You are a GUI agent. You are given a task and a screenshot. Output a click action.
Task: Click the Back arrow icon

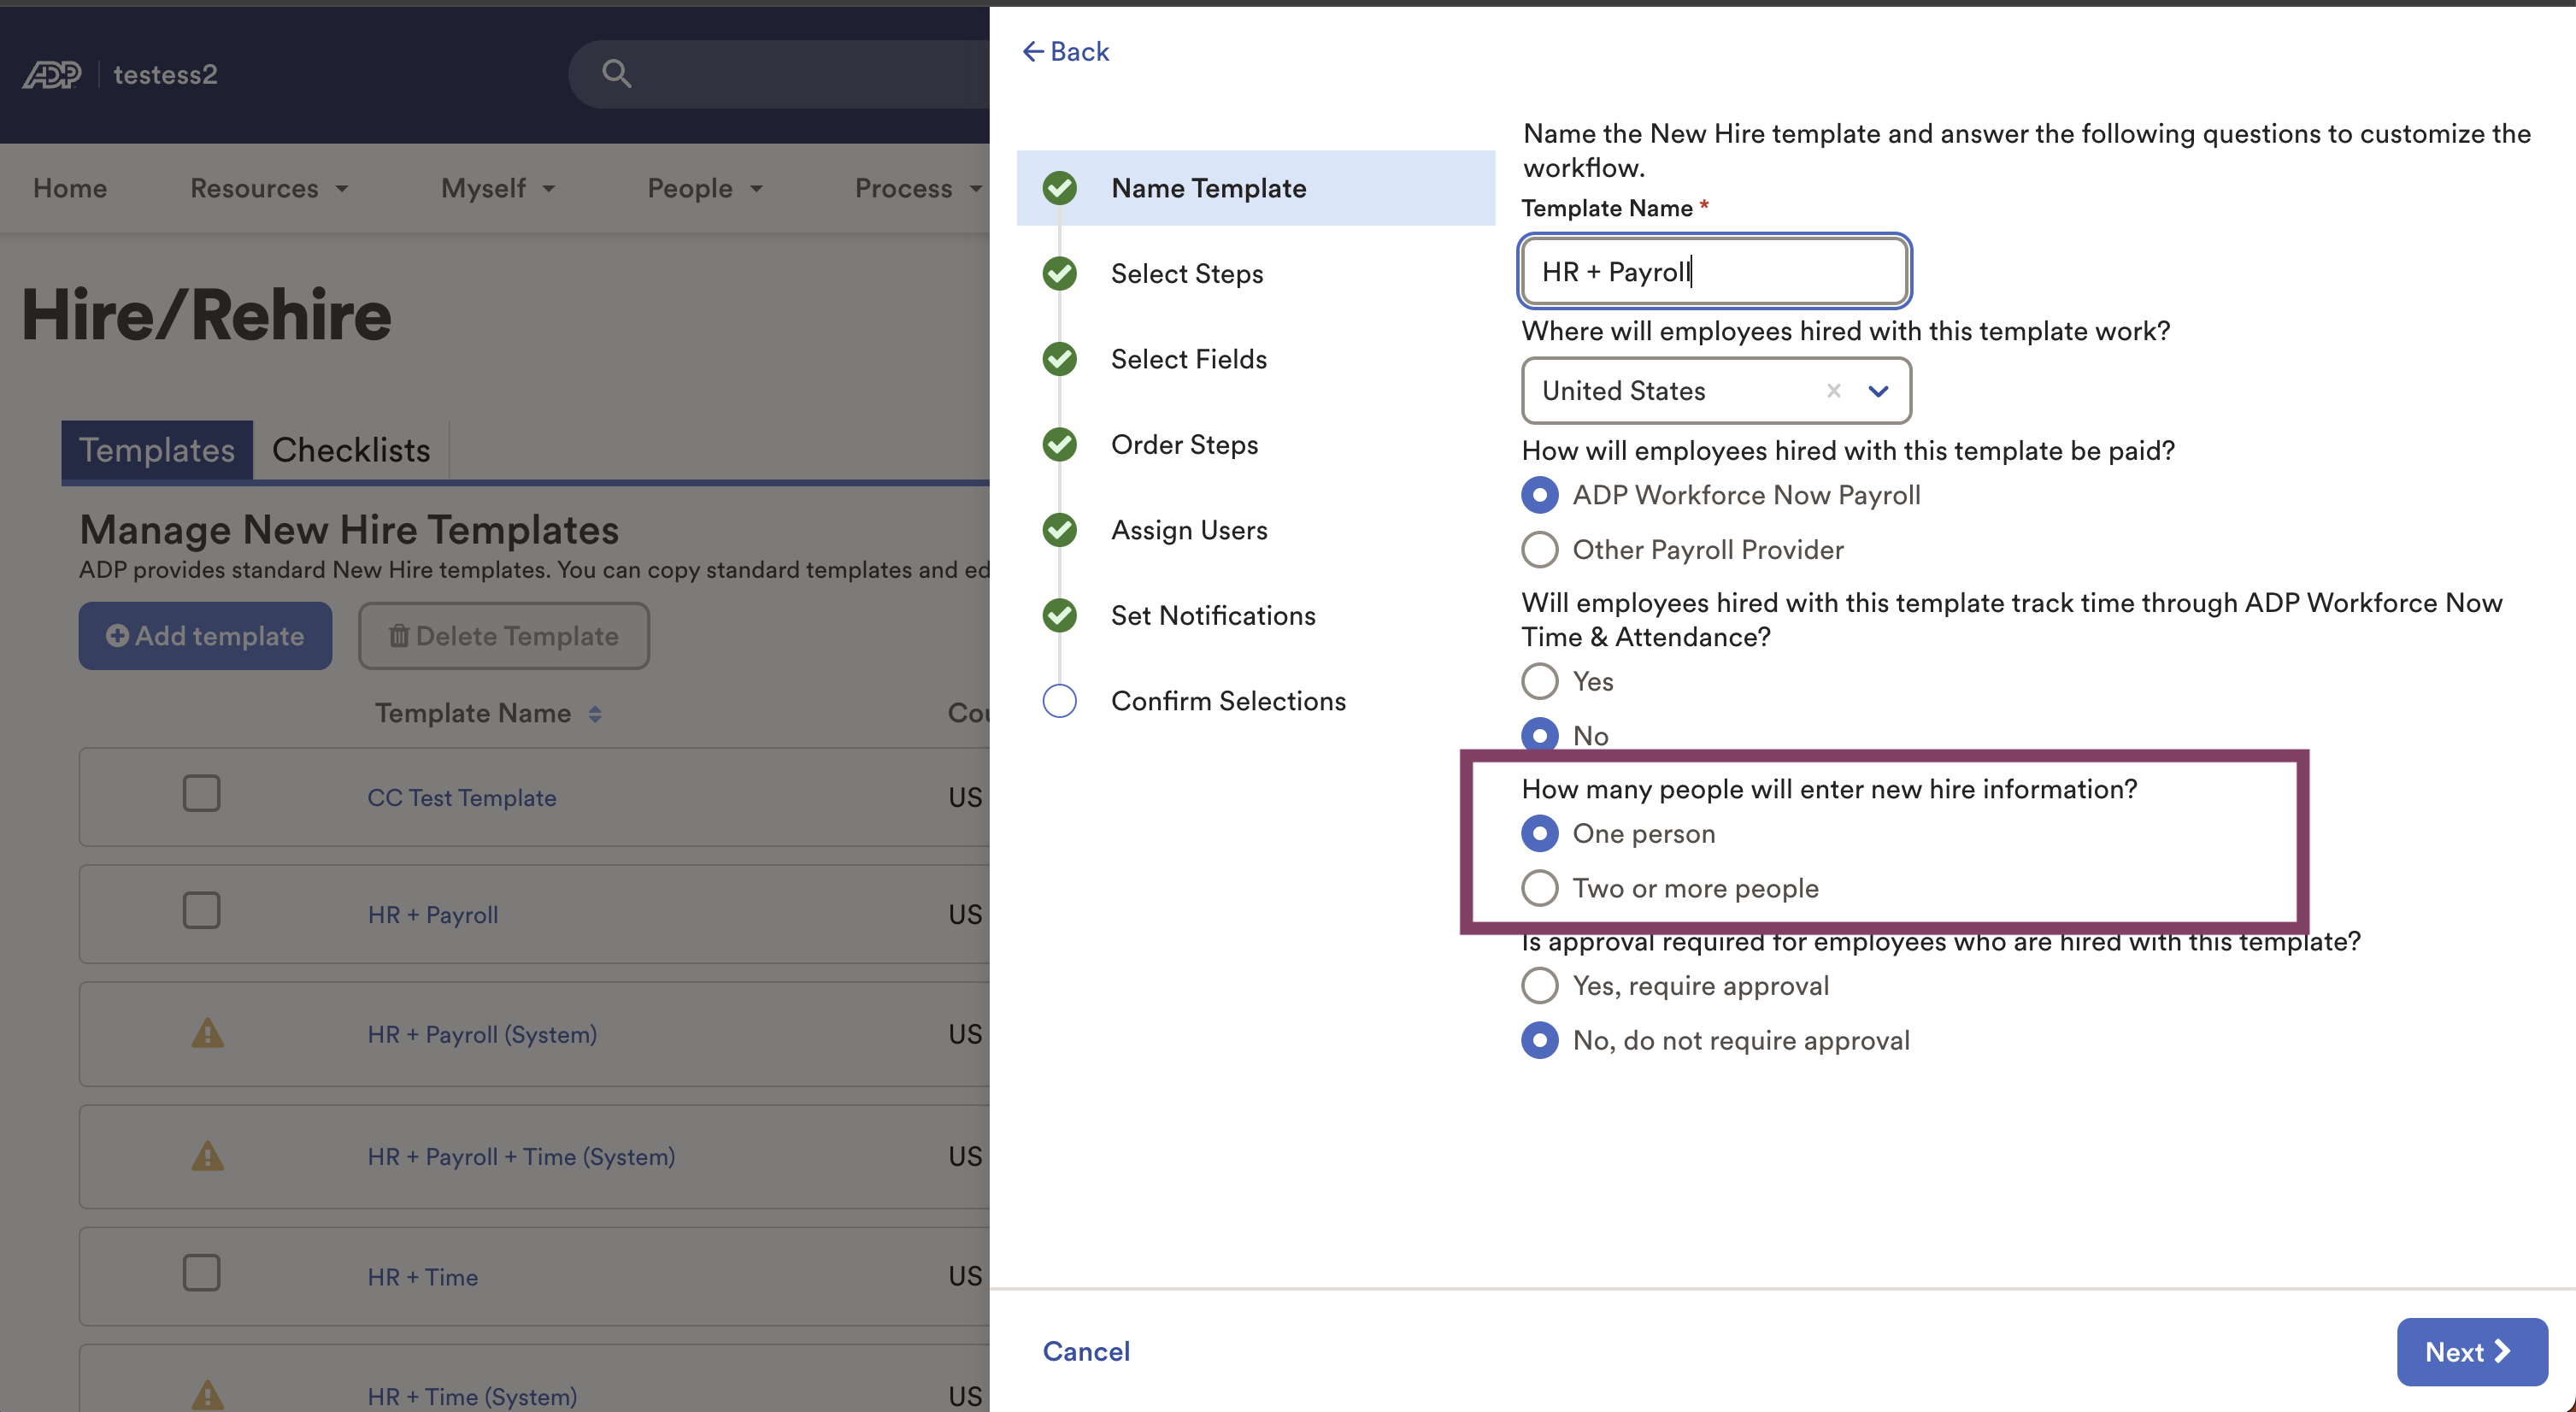click(x=1033, y=51)
